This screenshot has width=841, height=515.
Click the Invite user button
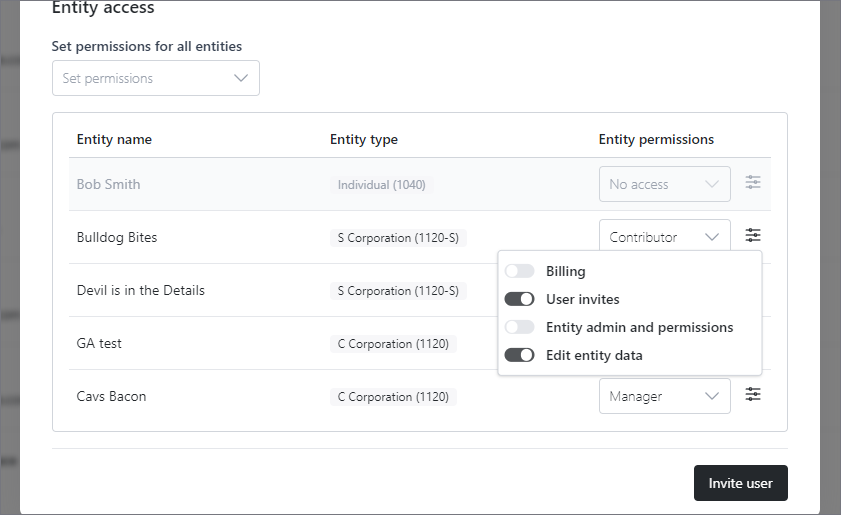point(740,483)
